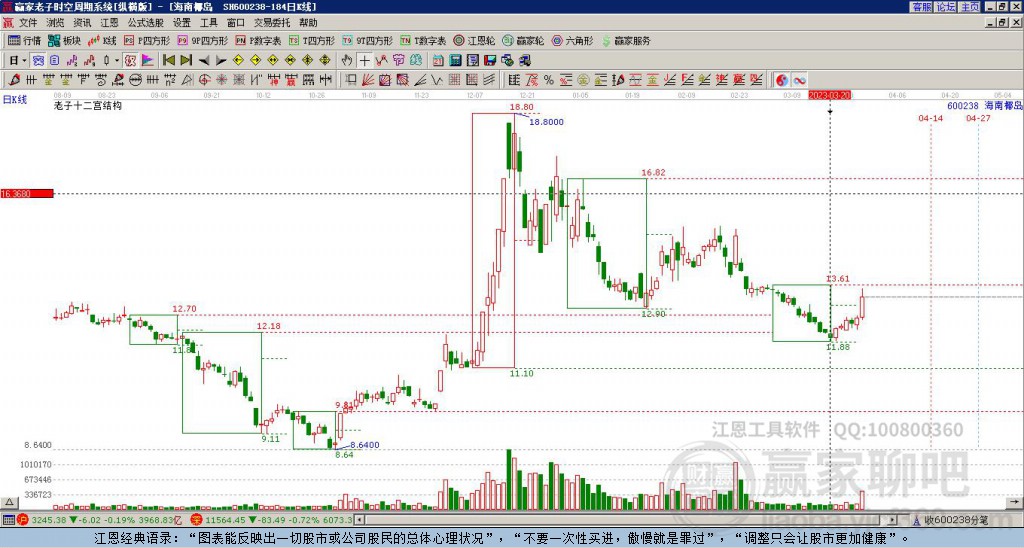The height and width of the screenshot is (548, 1024).
Task: Click the 客服 button in title bar
Action: (921, 7)
